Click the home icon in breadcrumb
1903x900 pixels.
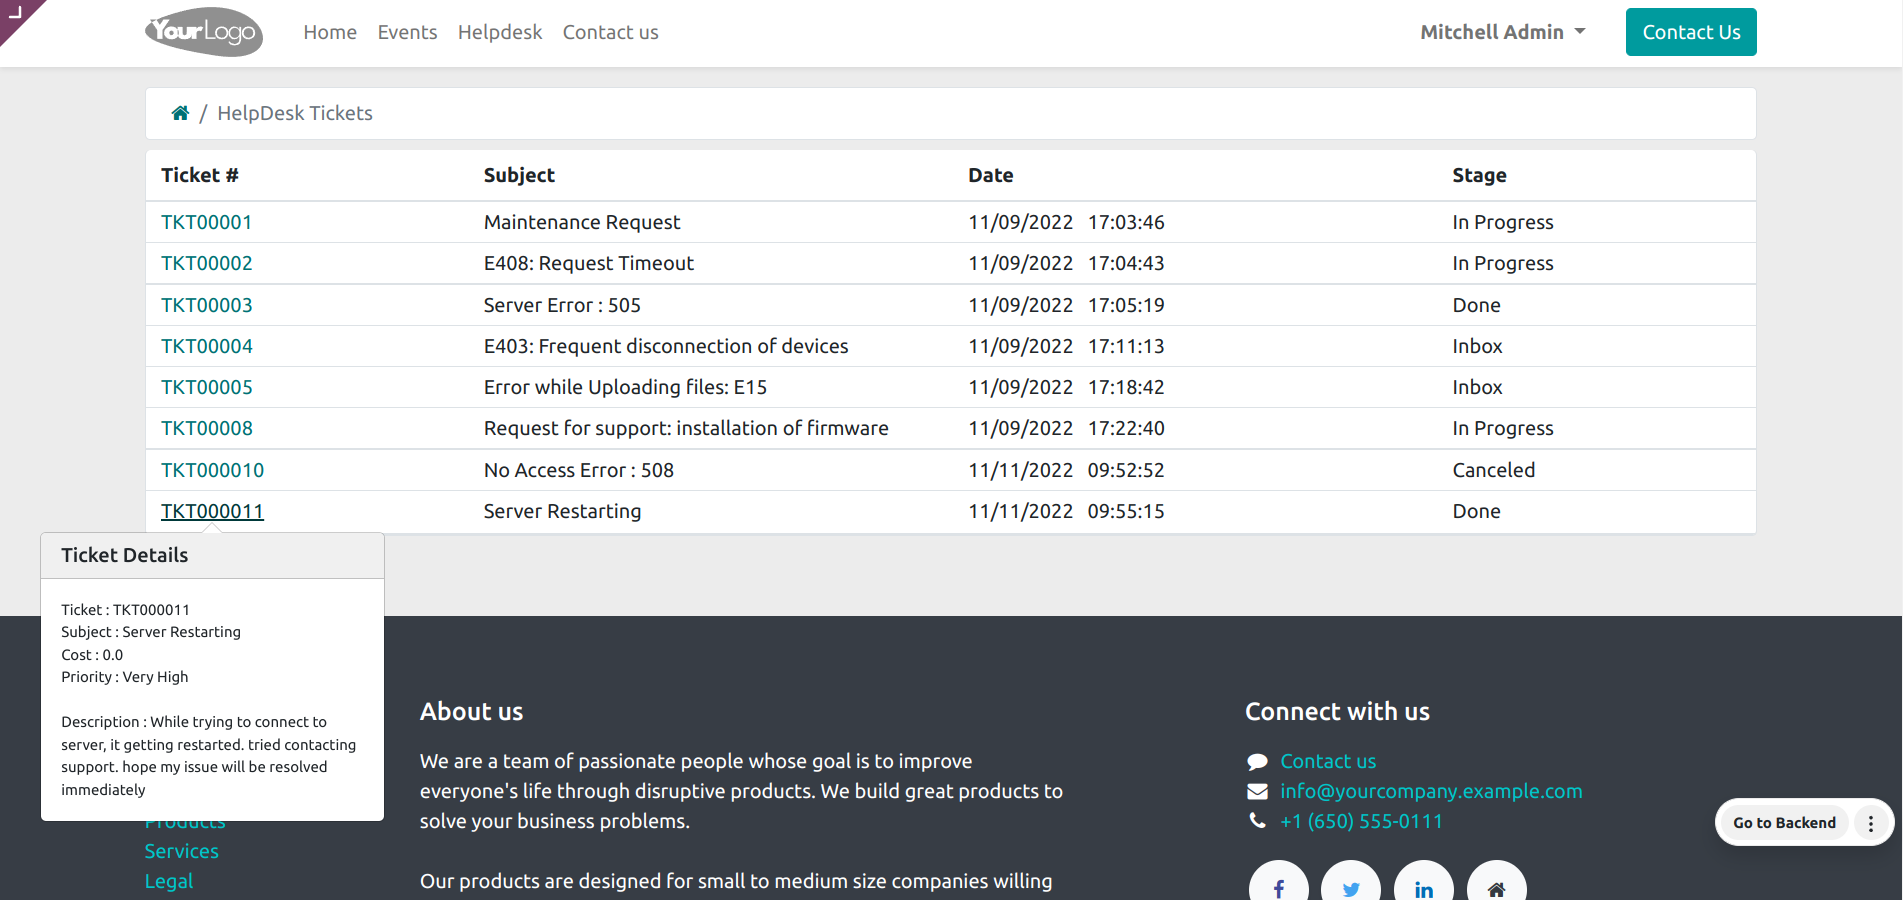click(x=180, y=113)
